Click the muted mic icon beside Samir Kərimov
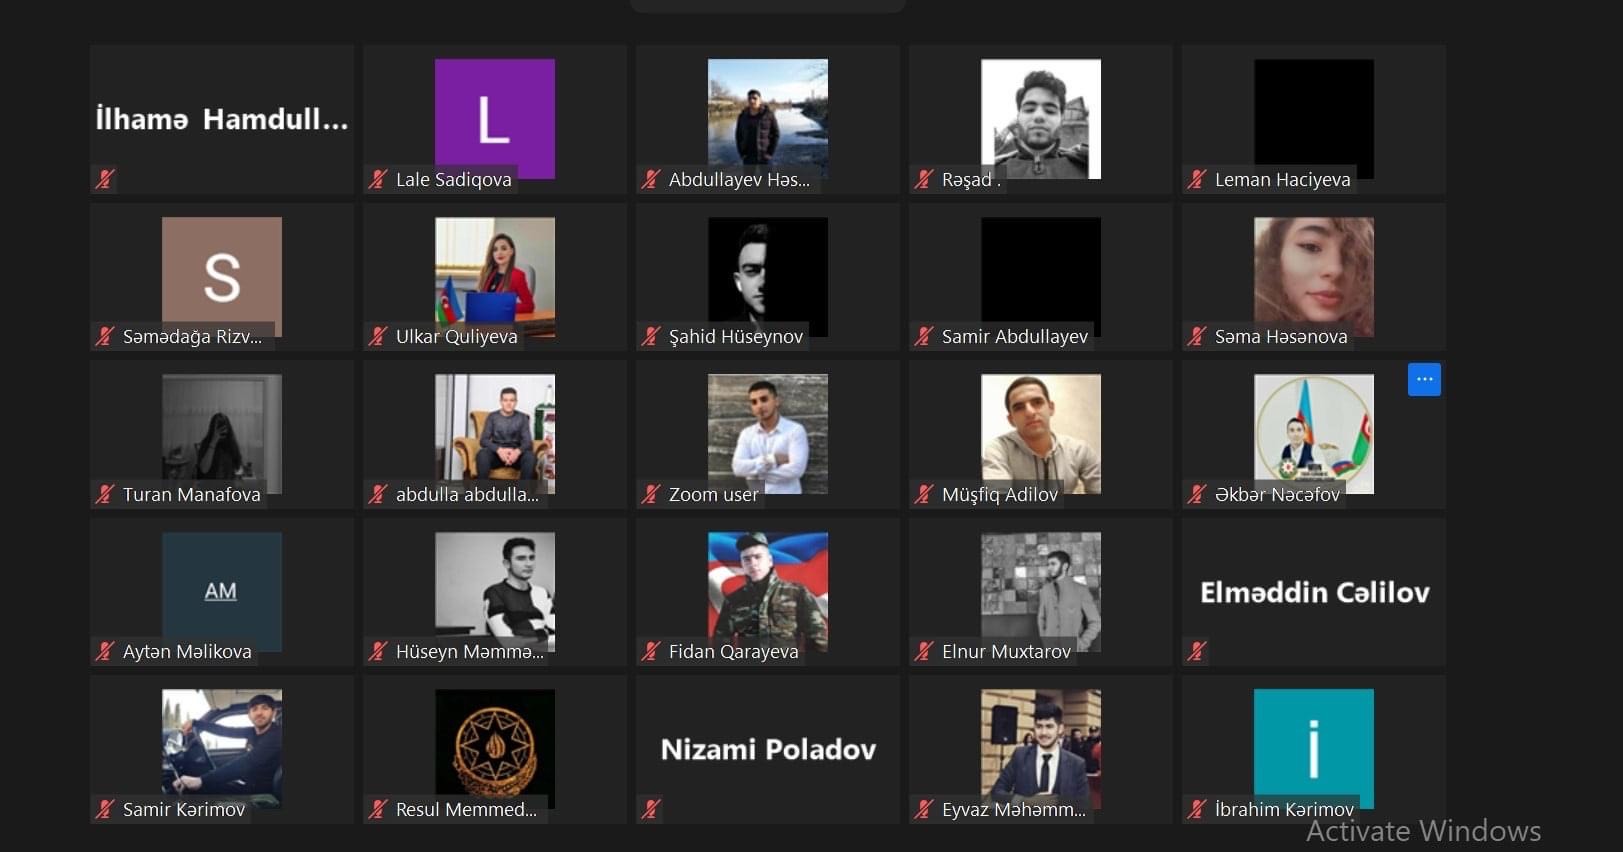 pos(105,809)
